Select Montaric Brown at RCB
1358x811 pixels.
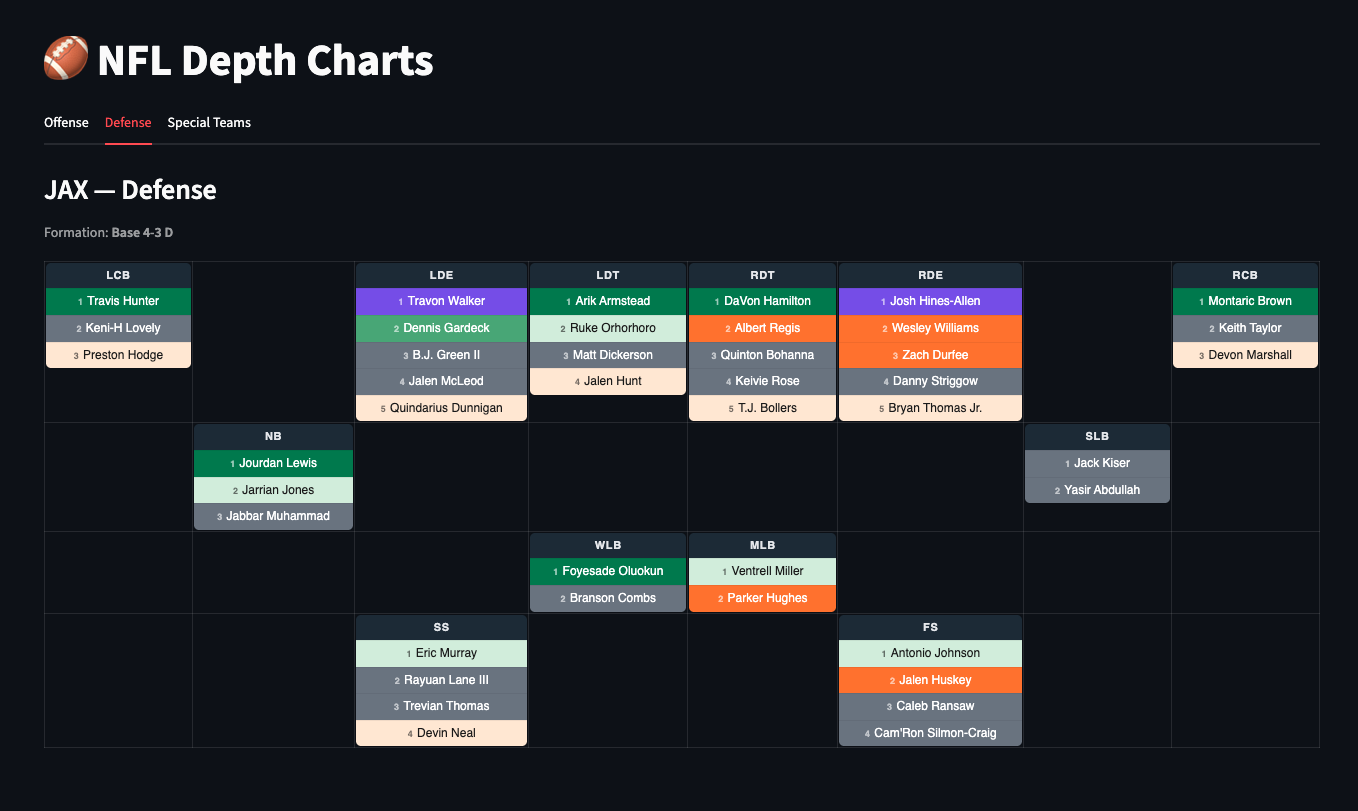[x=1245, y=301]
